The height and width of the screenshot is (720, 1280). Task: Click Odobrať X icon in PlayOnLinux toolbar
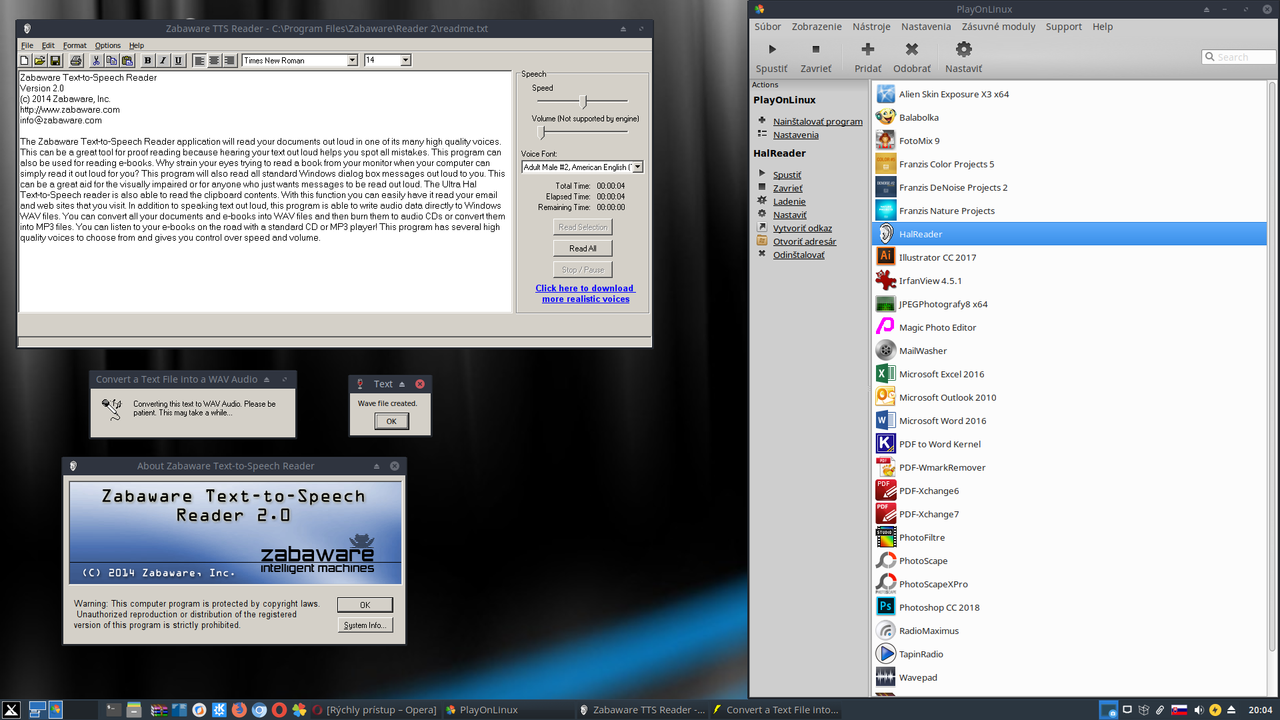coord(912,49)
